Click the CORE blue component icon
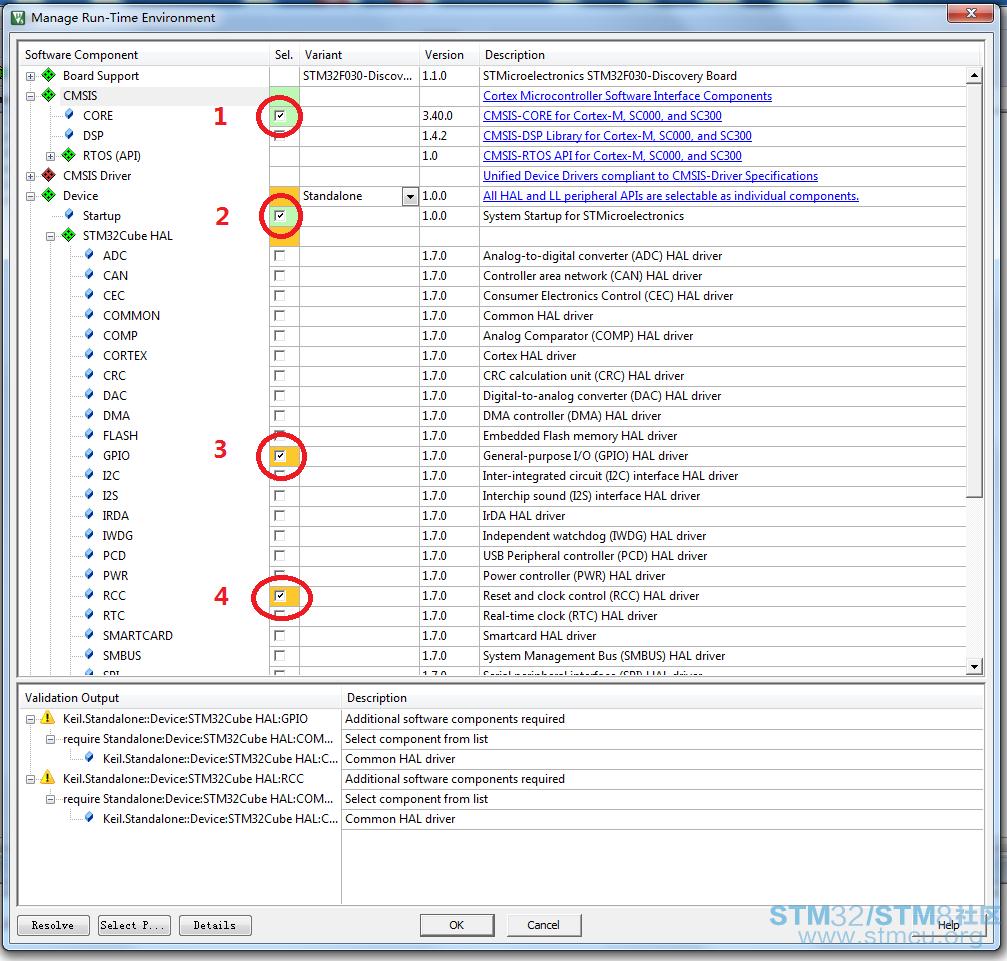This screenshot has height=961, width=1007. 69,115
